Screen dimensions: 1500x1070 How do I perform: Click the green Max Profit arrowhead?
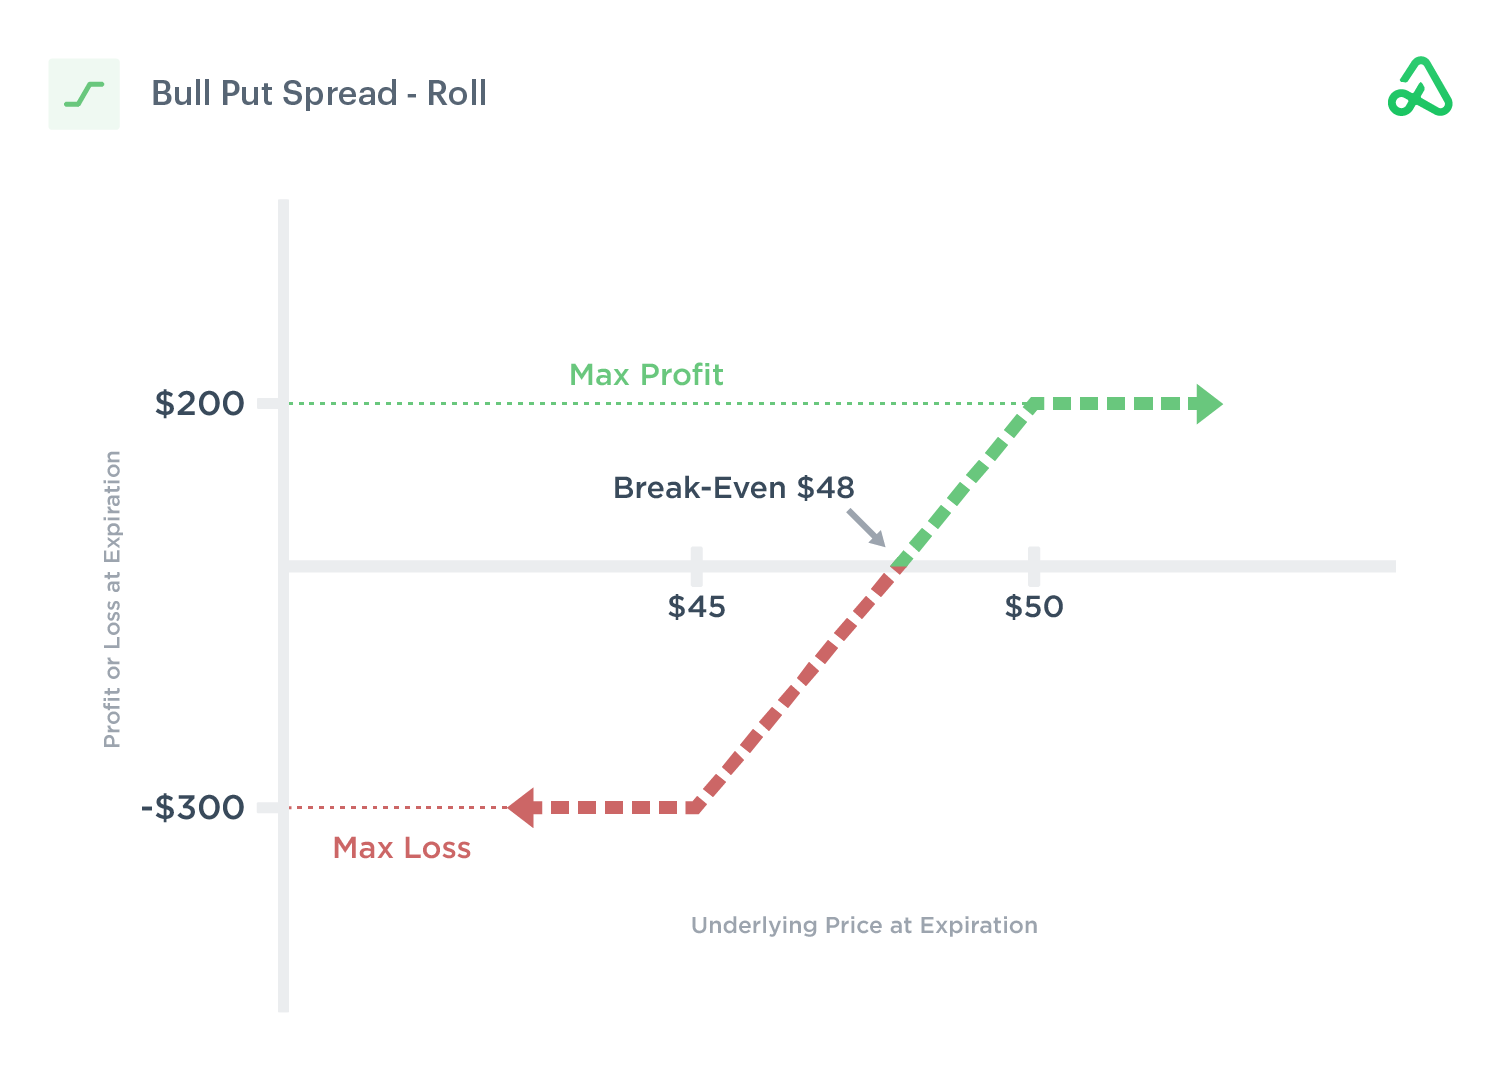1208,404
